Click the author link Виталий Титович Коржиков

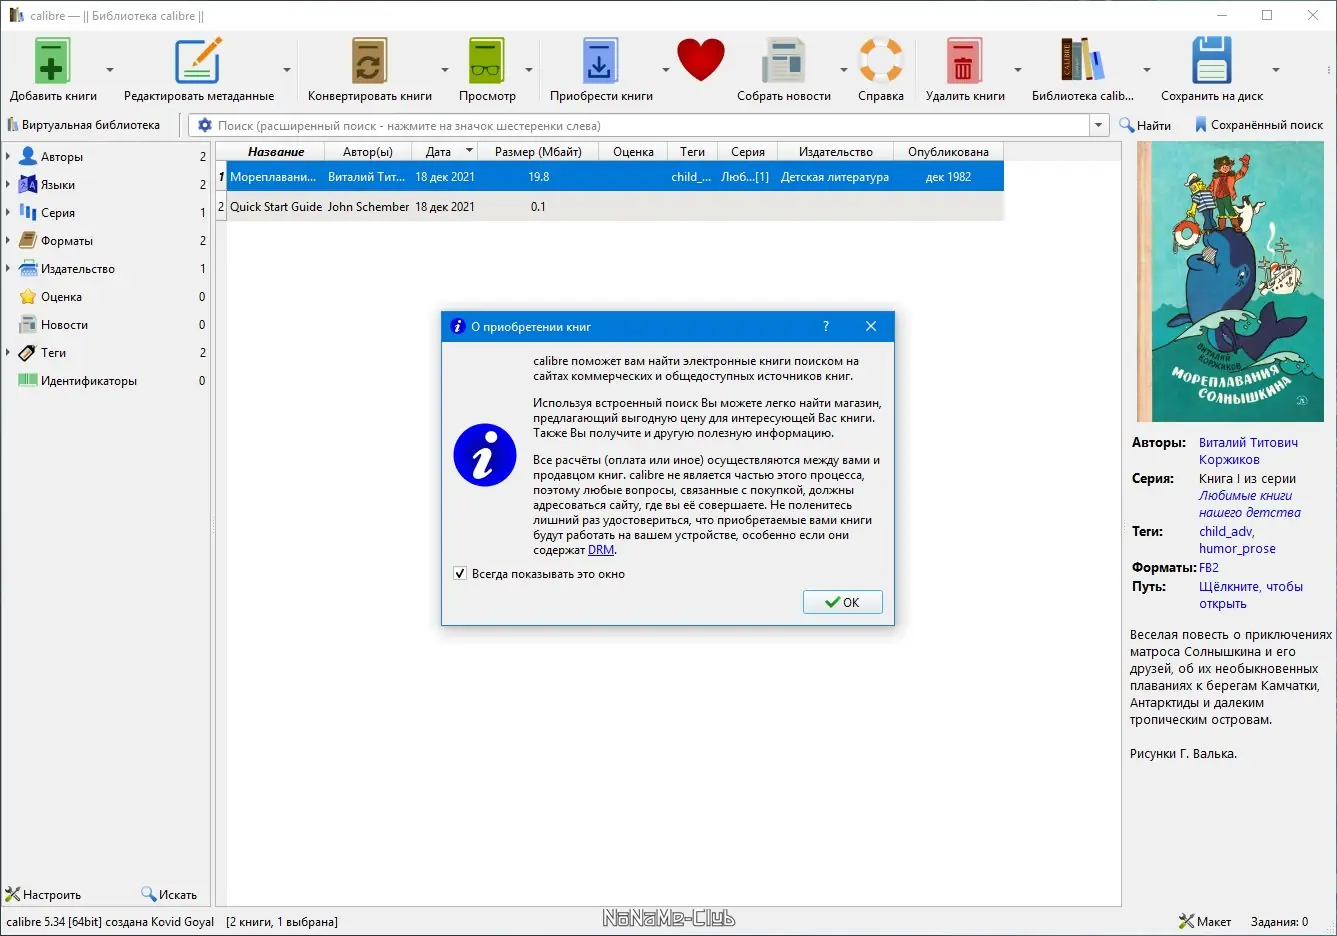pyautogui.click(x=1248, y=451)
